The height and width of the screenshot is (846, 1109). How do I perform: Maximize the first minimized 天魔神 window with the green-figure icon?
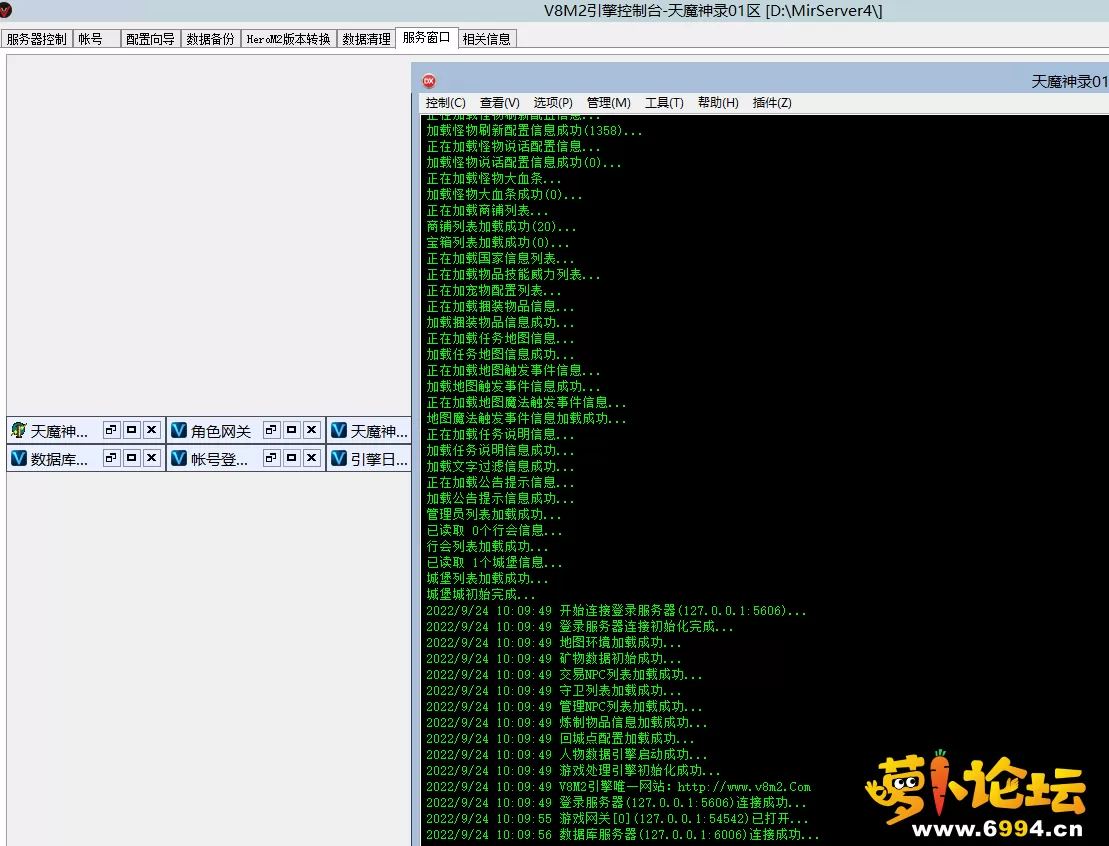tap(132, 429)
